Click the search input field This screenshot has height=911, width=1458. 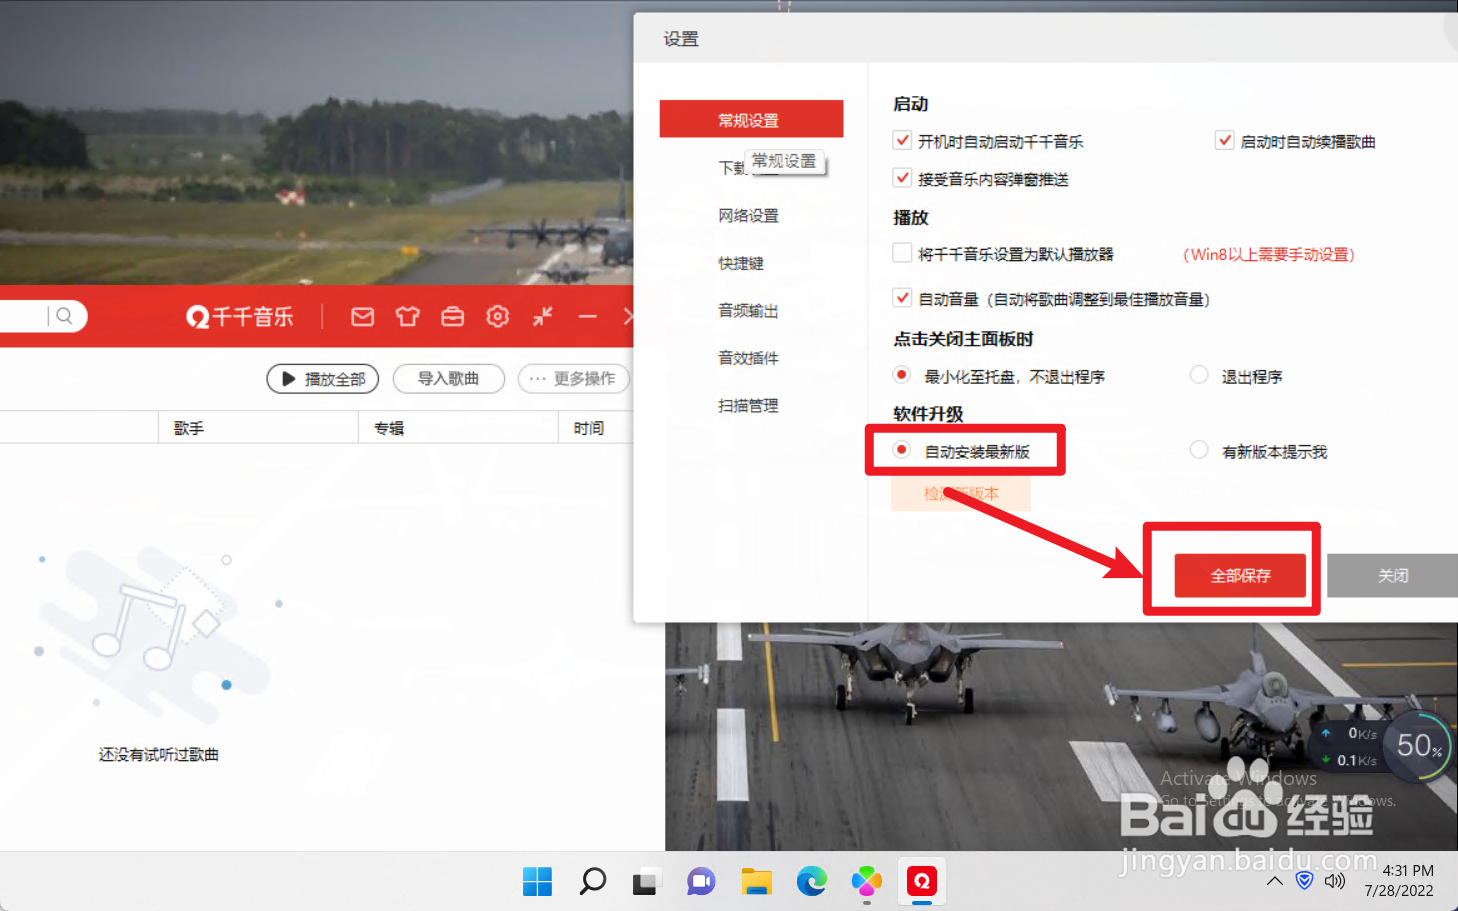click(22, 316)
